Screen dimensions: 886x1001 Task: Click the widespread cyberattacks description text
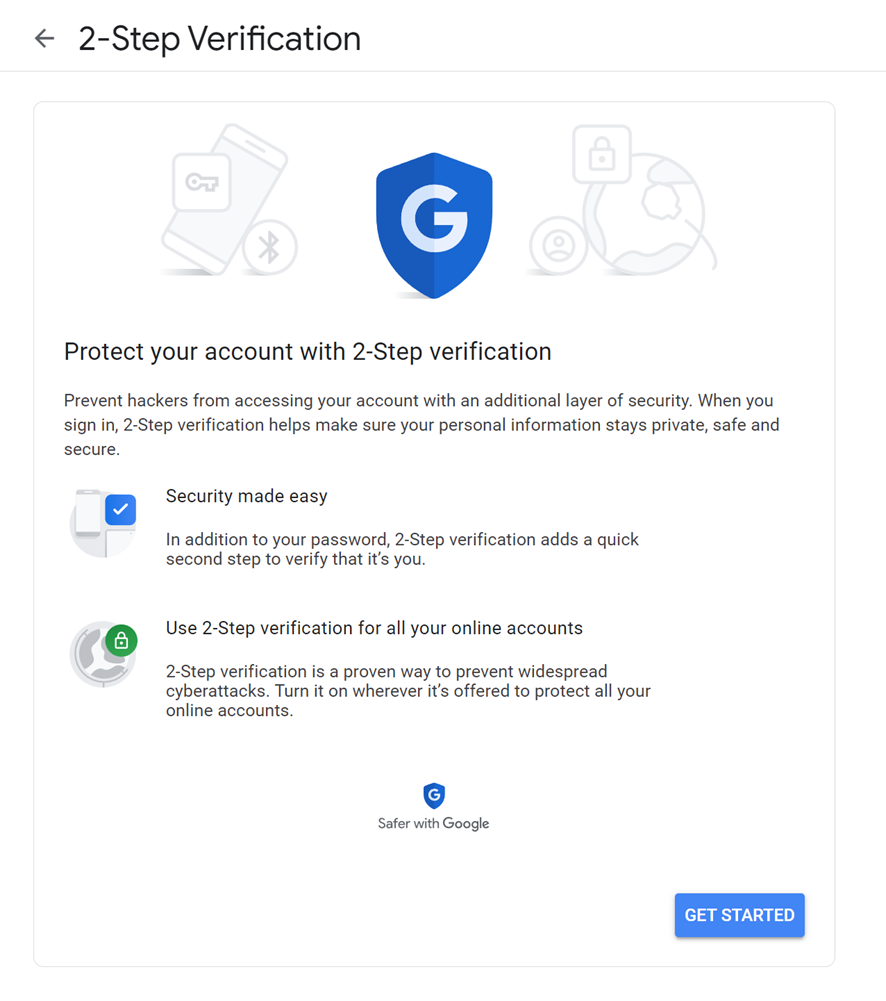pyautogui.click(x=408, y=691)
